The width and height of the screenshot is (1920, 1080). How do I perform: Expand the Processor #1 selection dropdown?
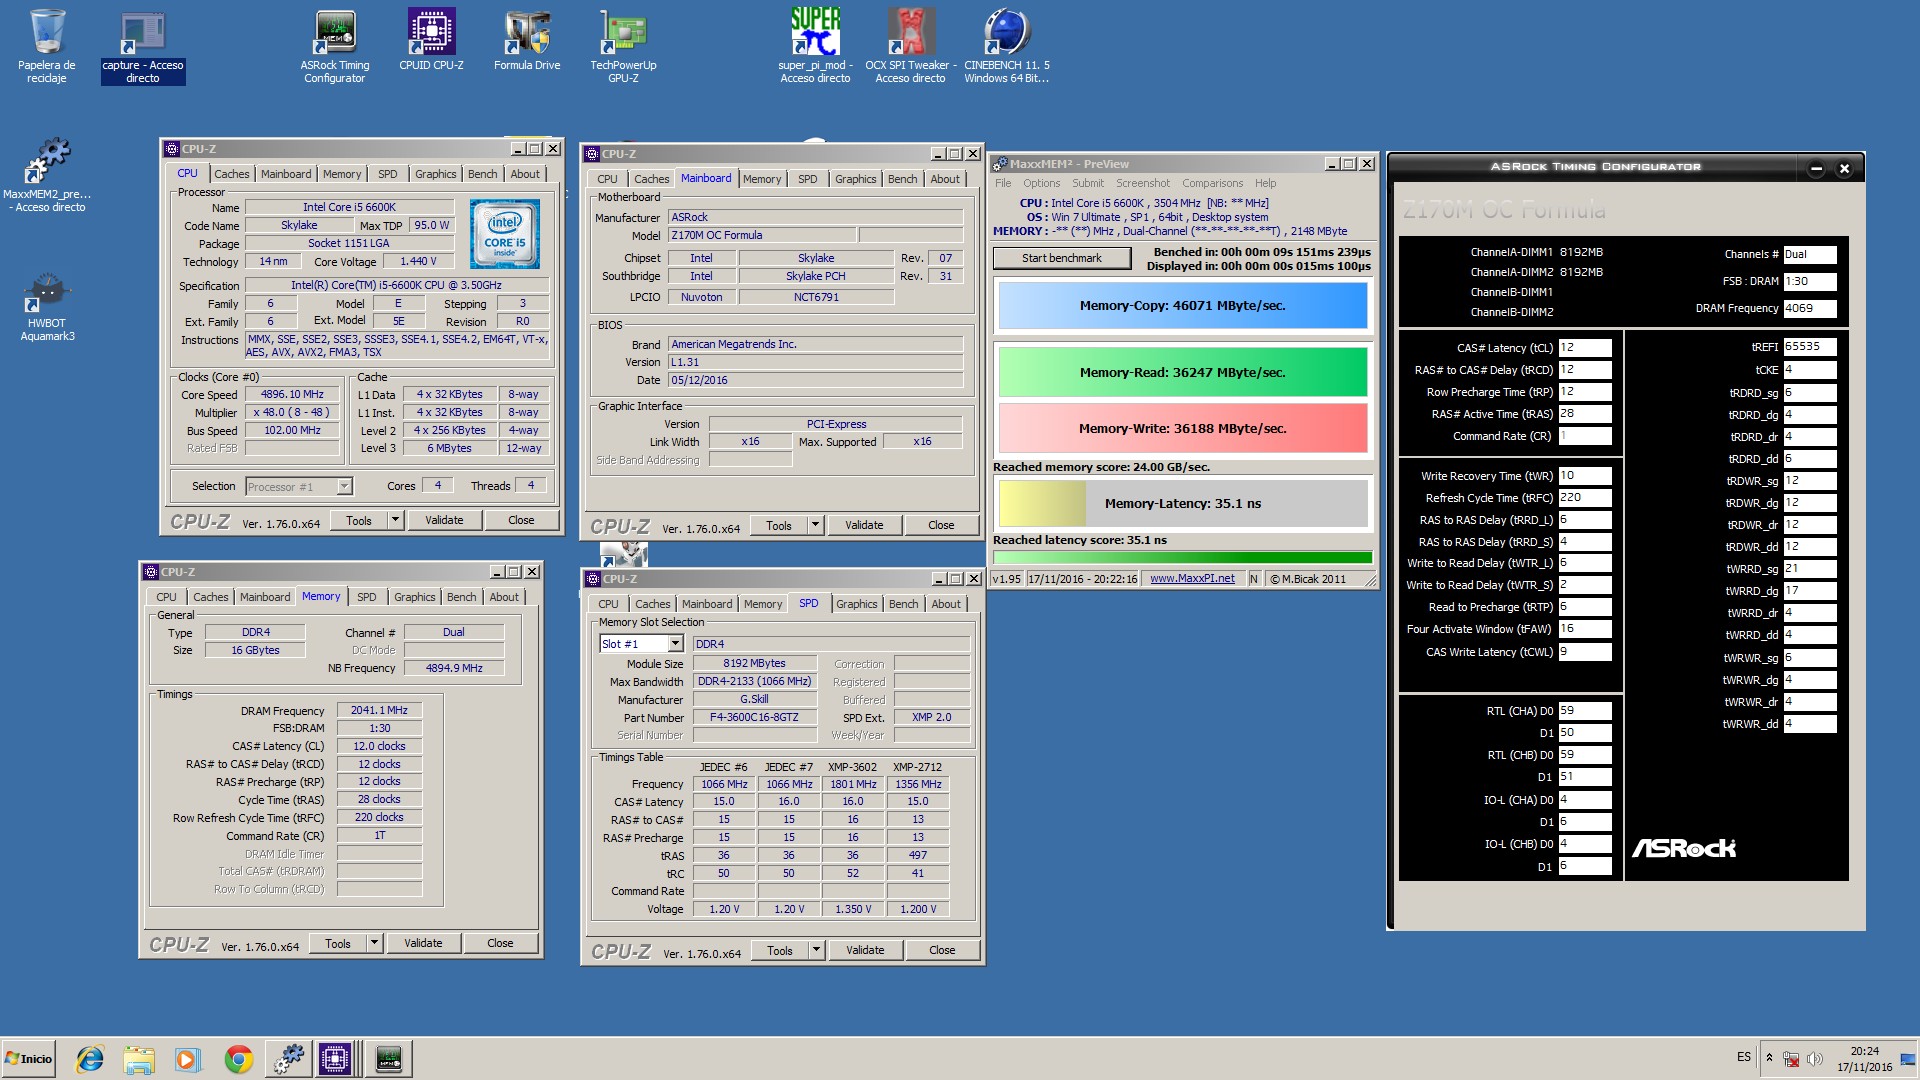coord(344,487)
